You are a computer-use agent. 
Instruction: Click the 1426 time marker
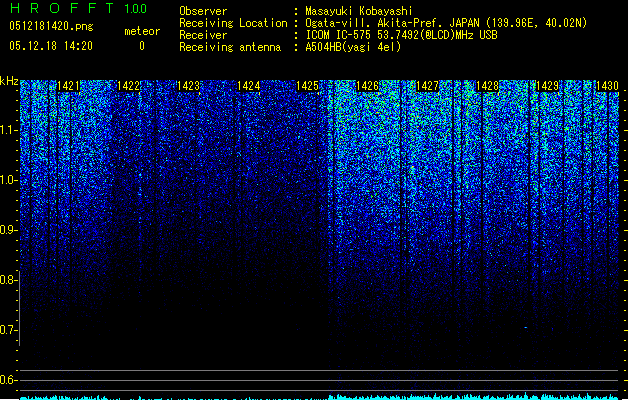pyautogui.click(x=367, y=86)
